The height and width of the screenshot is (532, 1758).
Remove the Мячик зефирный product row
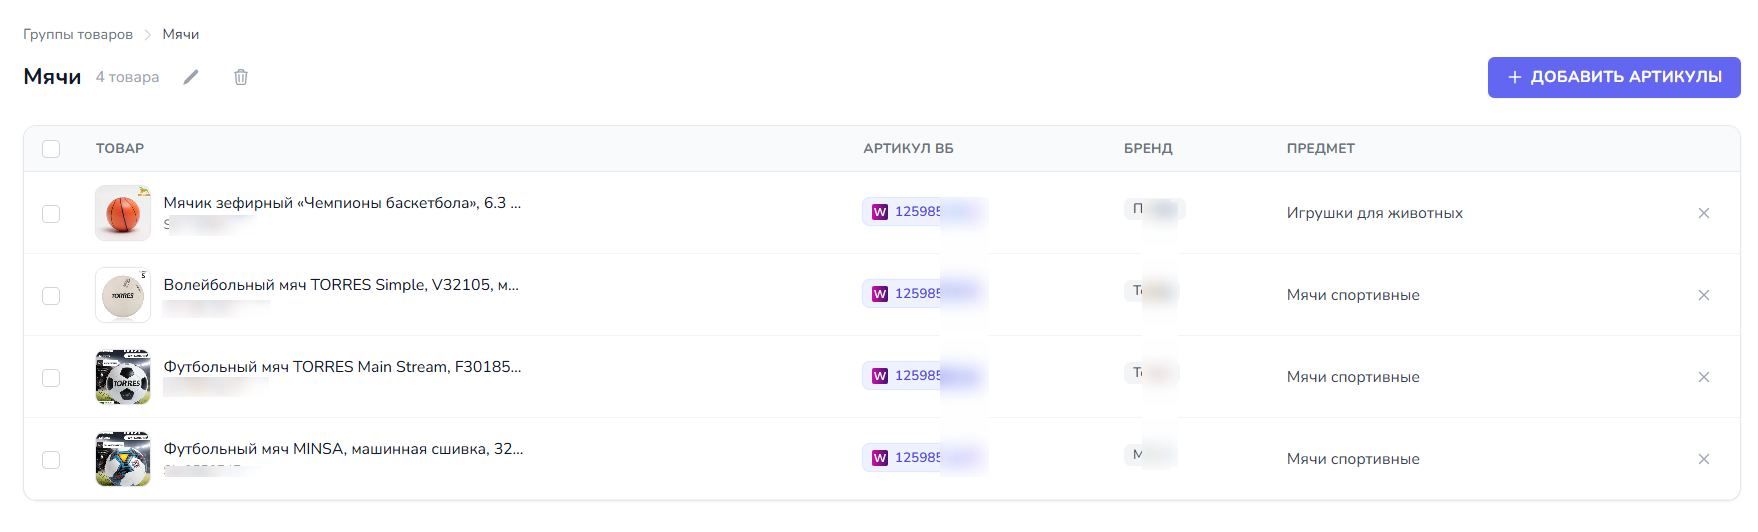point(1704,213)
